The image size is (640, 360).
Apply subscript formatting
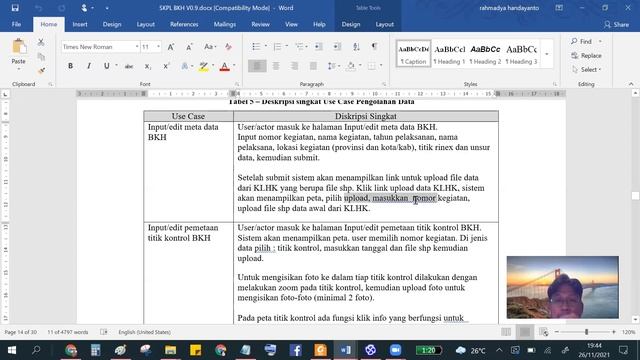[x=148, y=66]
